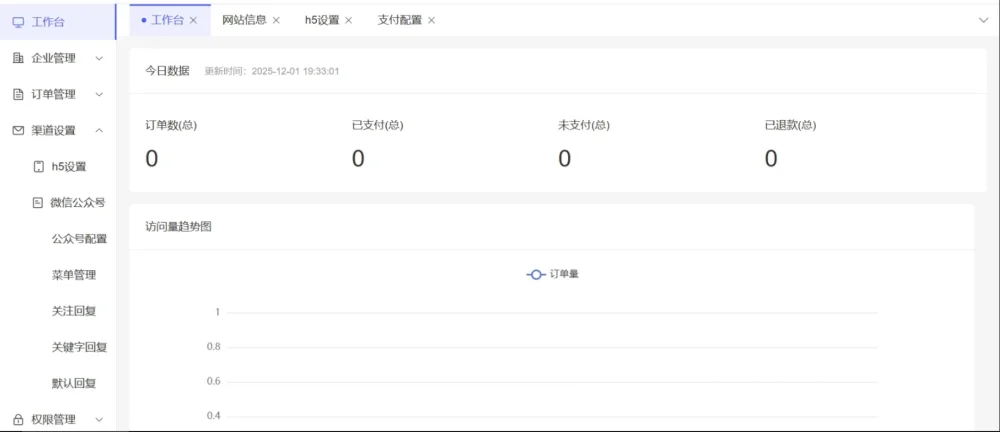Close the 工作台 tab
1000x432 pixels.
tap(193, 20)
